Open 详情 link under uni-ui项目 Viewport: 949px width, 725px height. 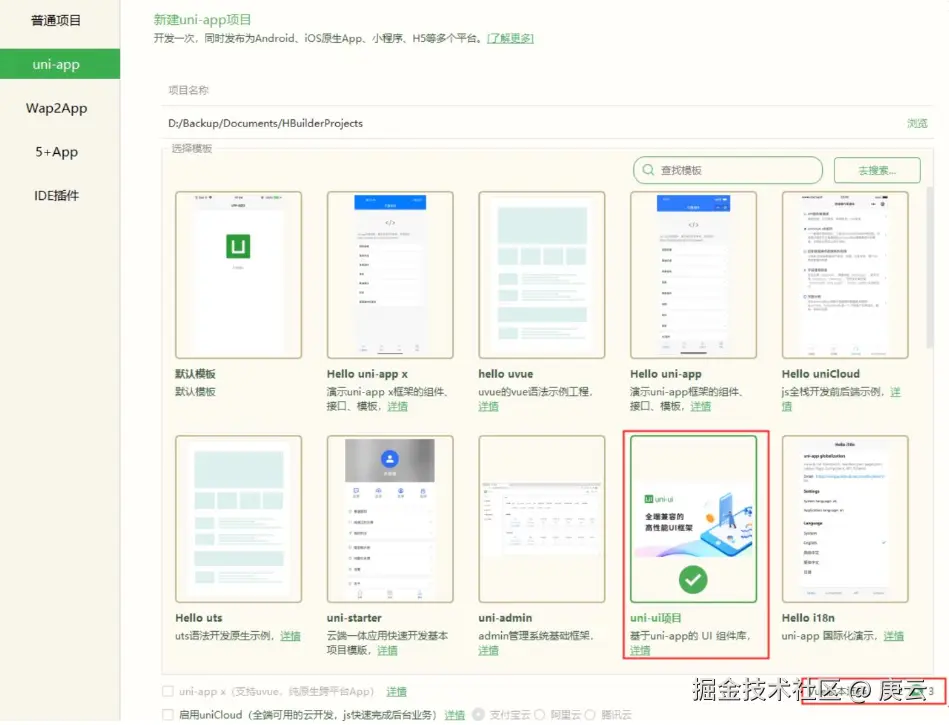pyautogui.click(x=640, y=650)
